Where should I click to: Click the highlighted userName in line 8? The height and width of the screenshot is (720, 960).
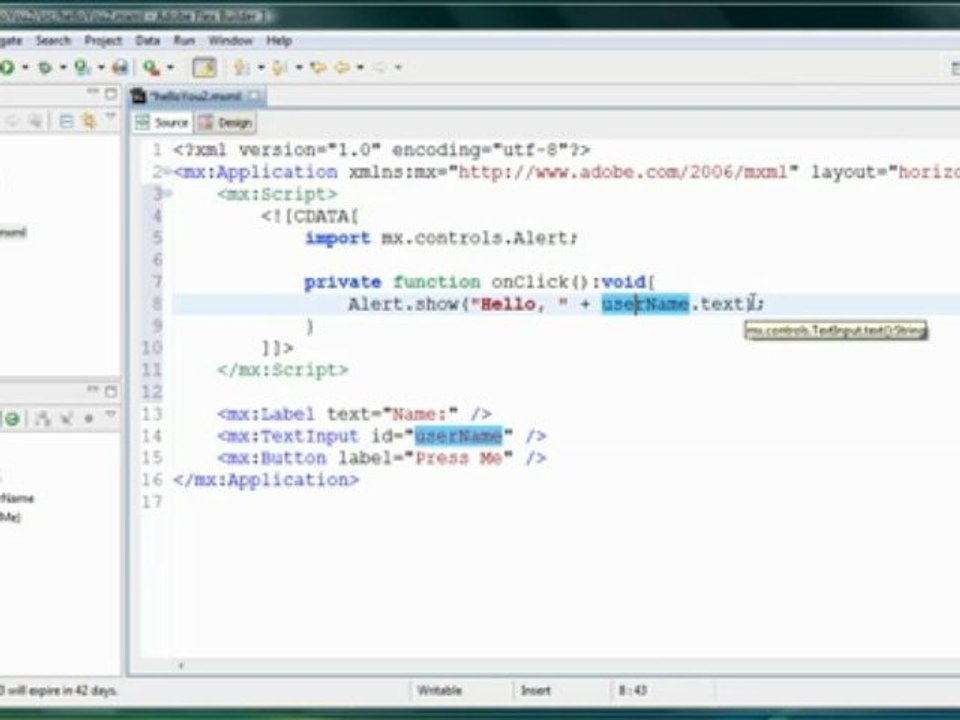tap(645, 304)
